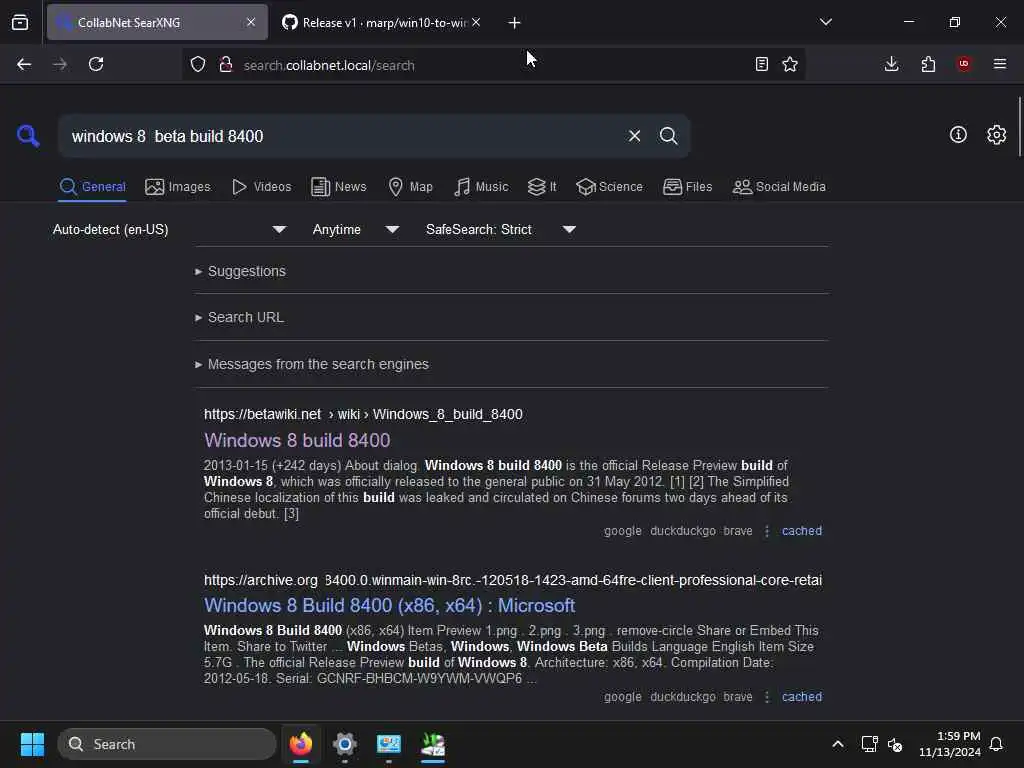
Task: Open the notifications bell
Action: pyautogui.click(x=997, y=744)
